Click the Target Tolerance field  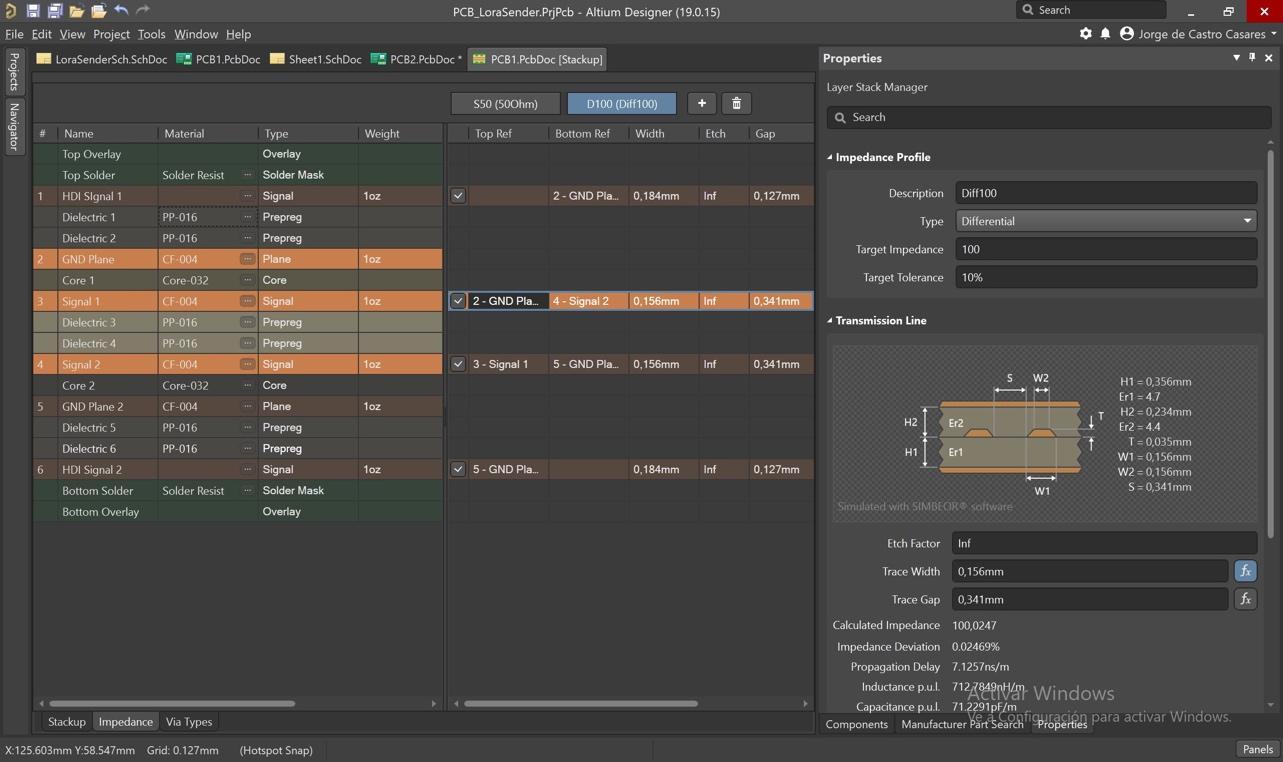pos(1106,277)
